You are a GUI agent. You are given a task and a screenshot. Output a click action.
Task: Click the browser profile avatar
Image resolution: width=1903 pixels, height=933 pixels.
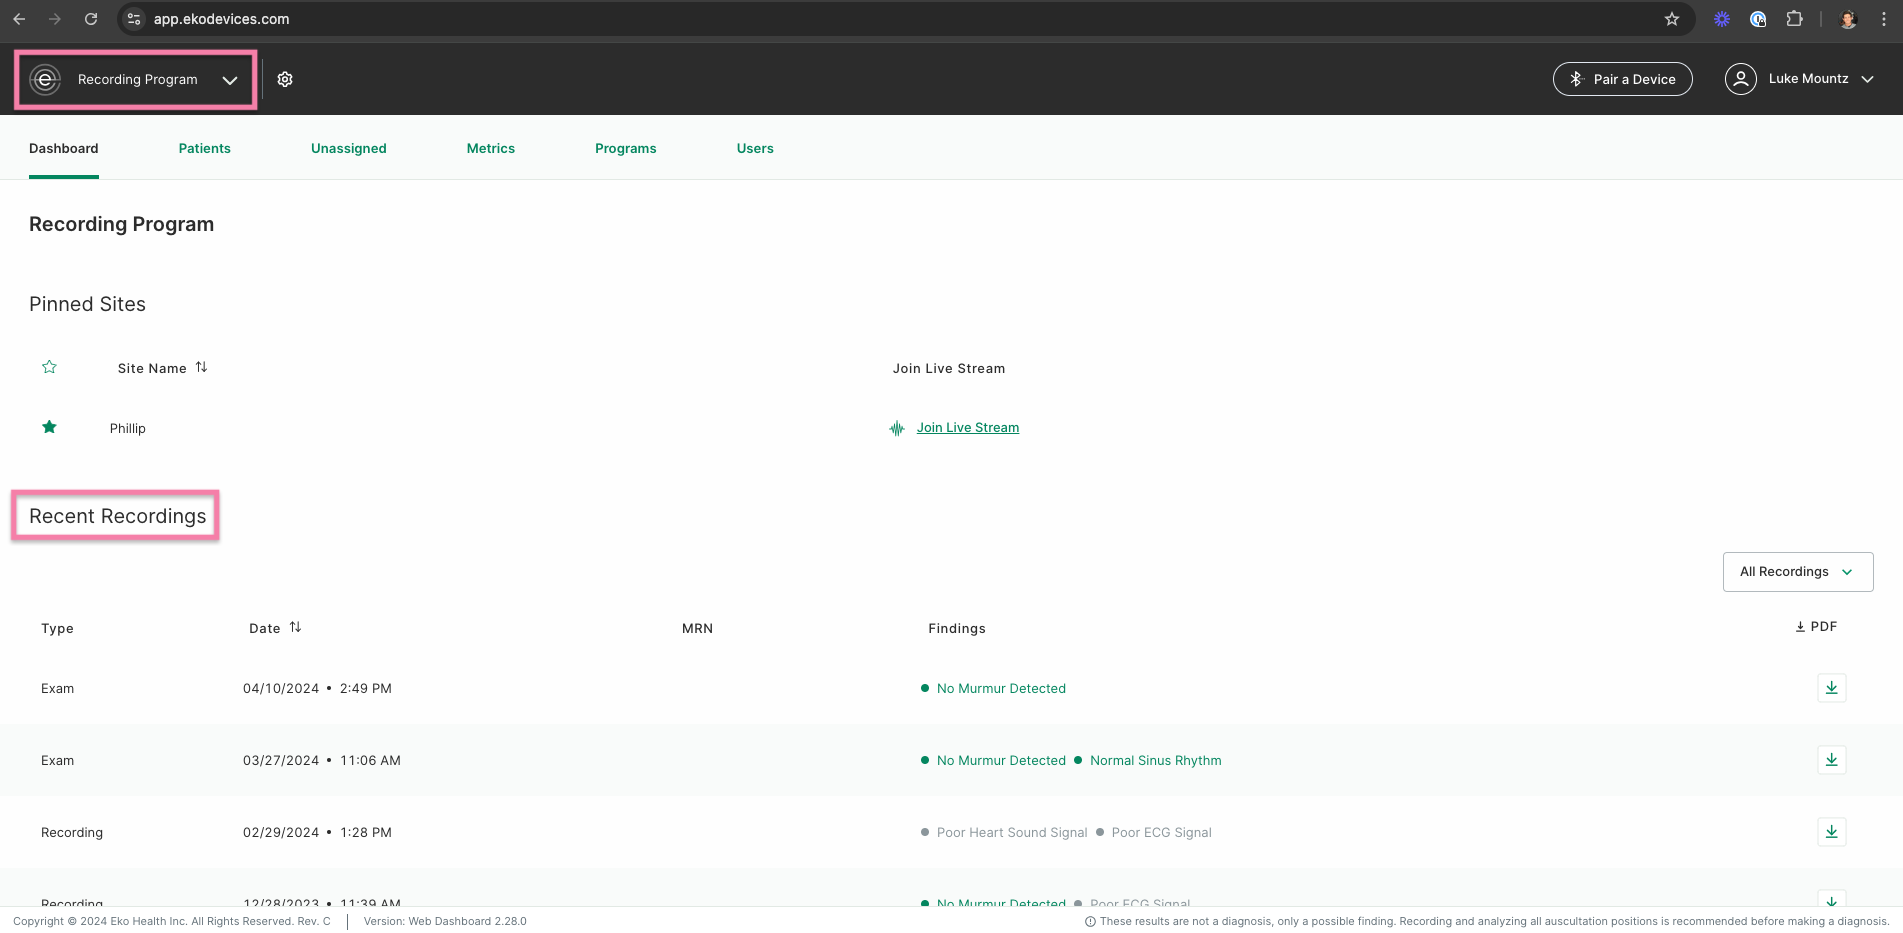click(1848, 19)
